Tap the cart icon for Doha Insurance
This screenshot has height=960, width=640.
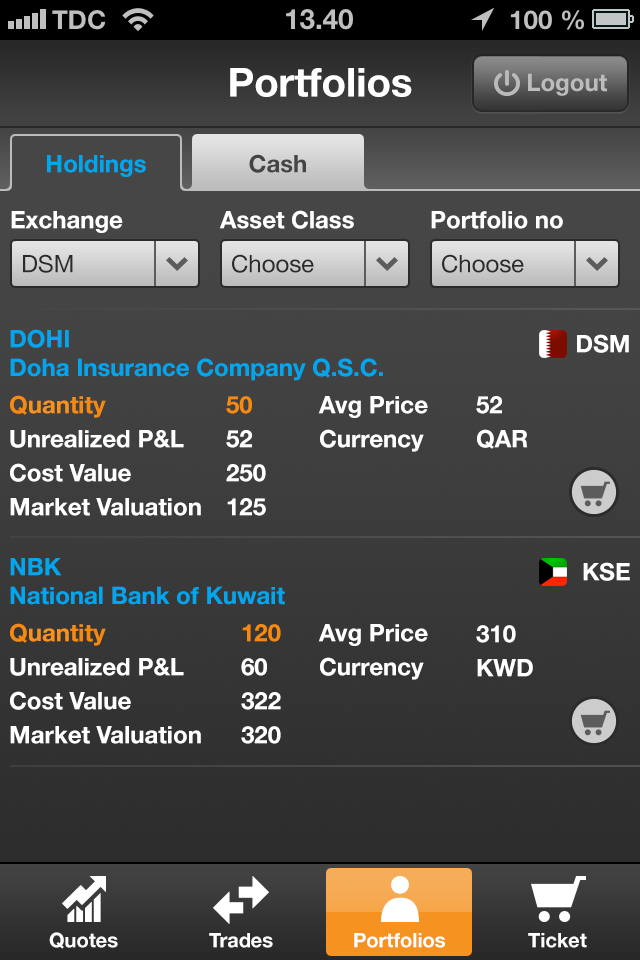(x=593, y=492)
